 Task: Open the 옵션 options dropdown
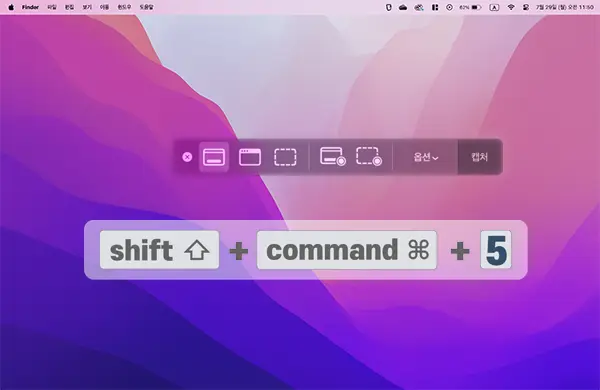click(x=426, y=157)
